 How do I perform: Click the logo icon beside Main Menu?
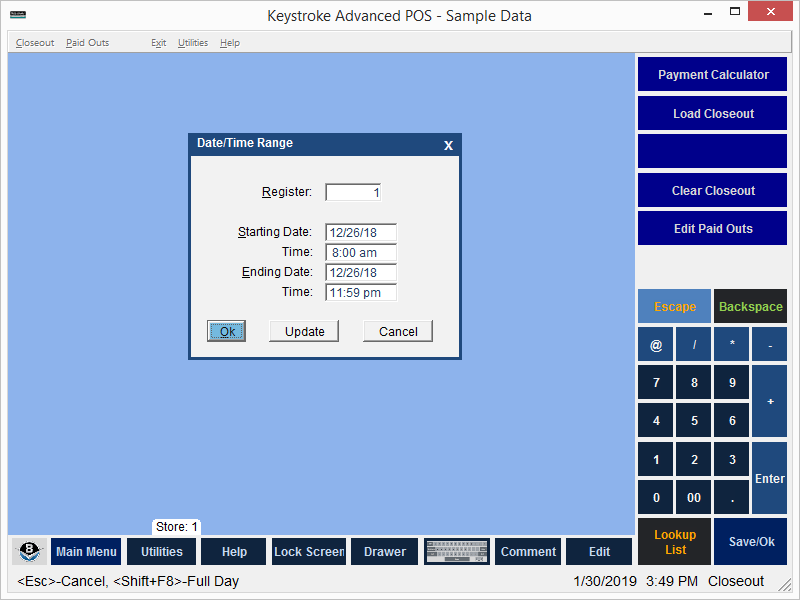pyautogui.click(x=30, y=551)
